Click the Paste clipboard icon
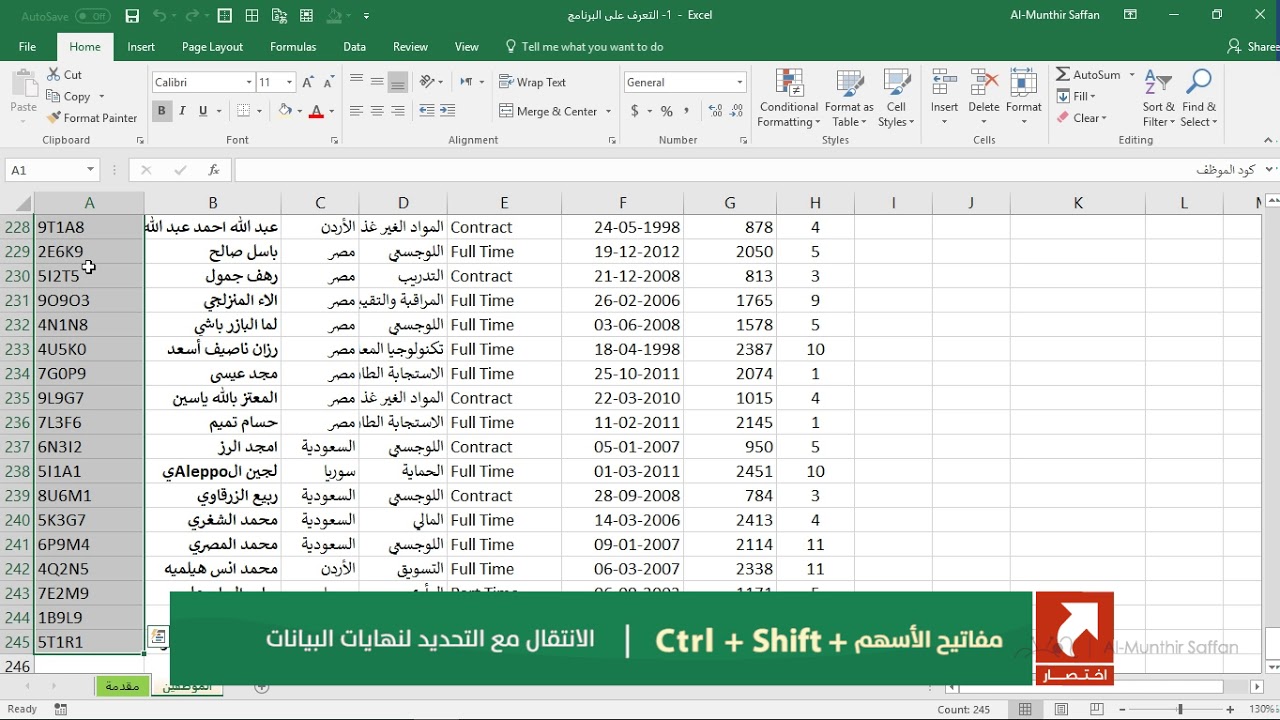 23,85
